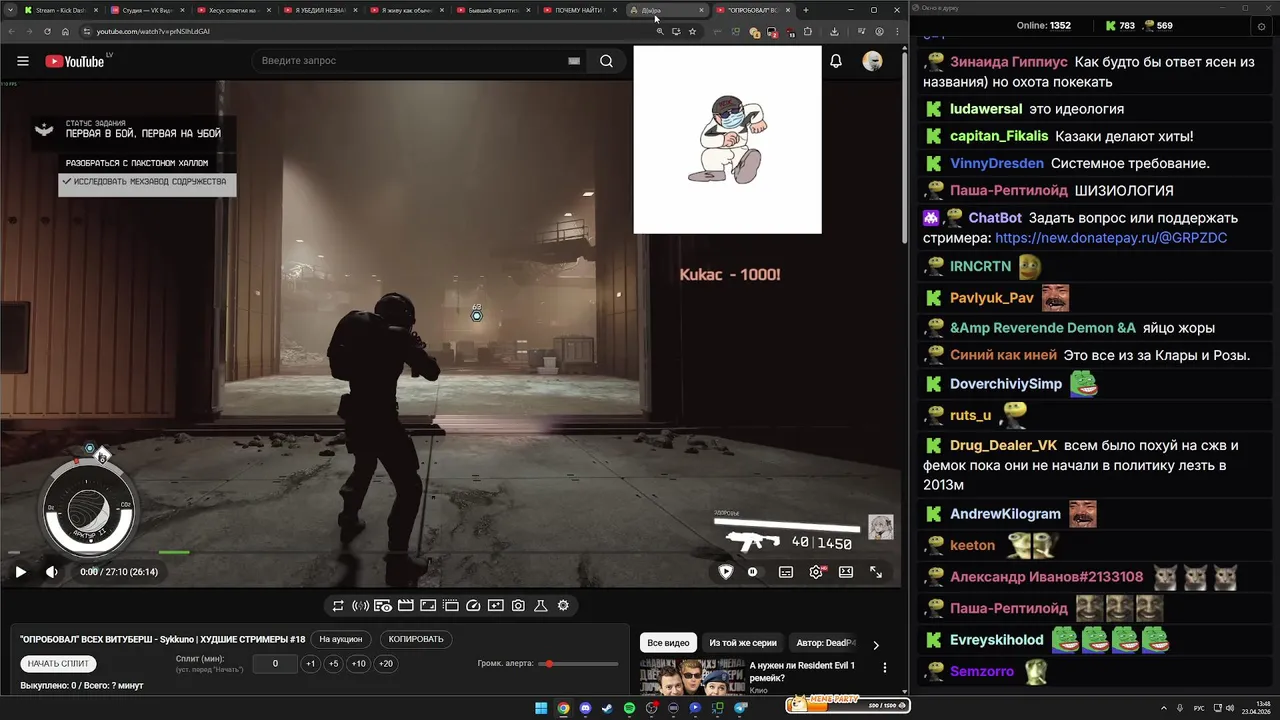The height and width of the screenshot is (720, 1280).
Task: Select the 'Все видео' chip
Action: tap(668, 643)
